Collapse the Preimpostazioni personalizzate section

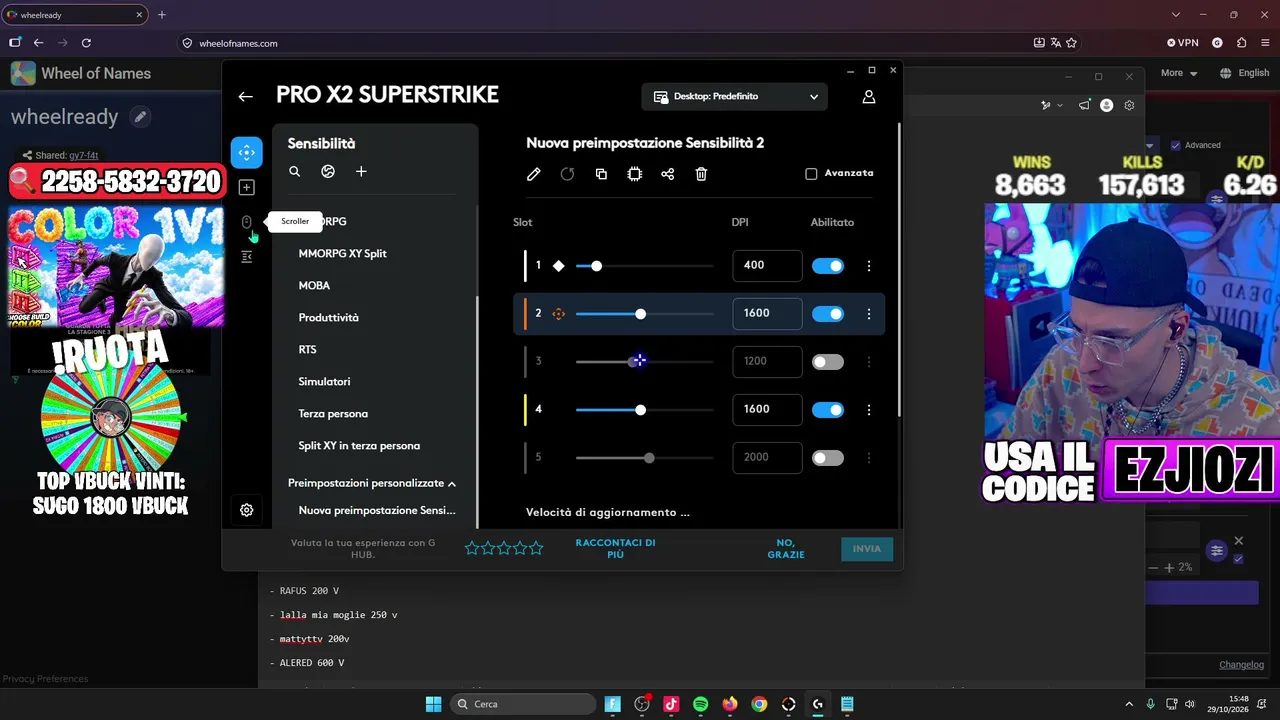pos(452,484)
